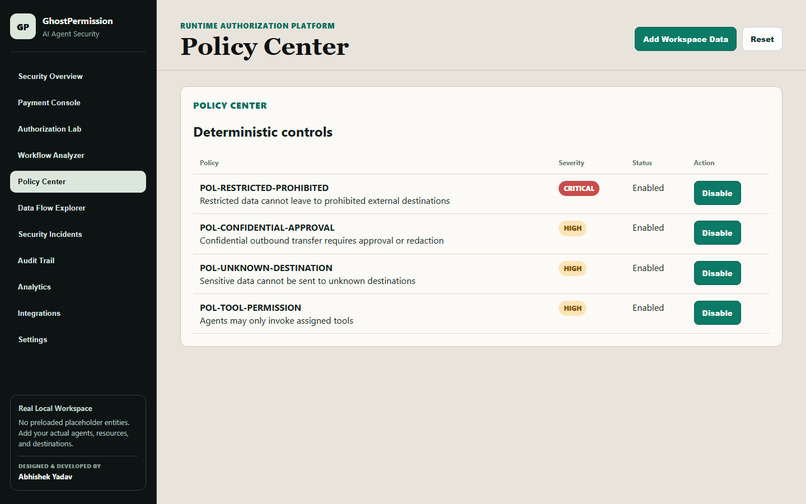Click the Severity column header
The width and height of the screenshot is (806, 504).
coord(572,163)
